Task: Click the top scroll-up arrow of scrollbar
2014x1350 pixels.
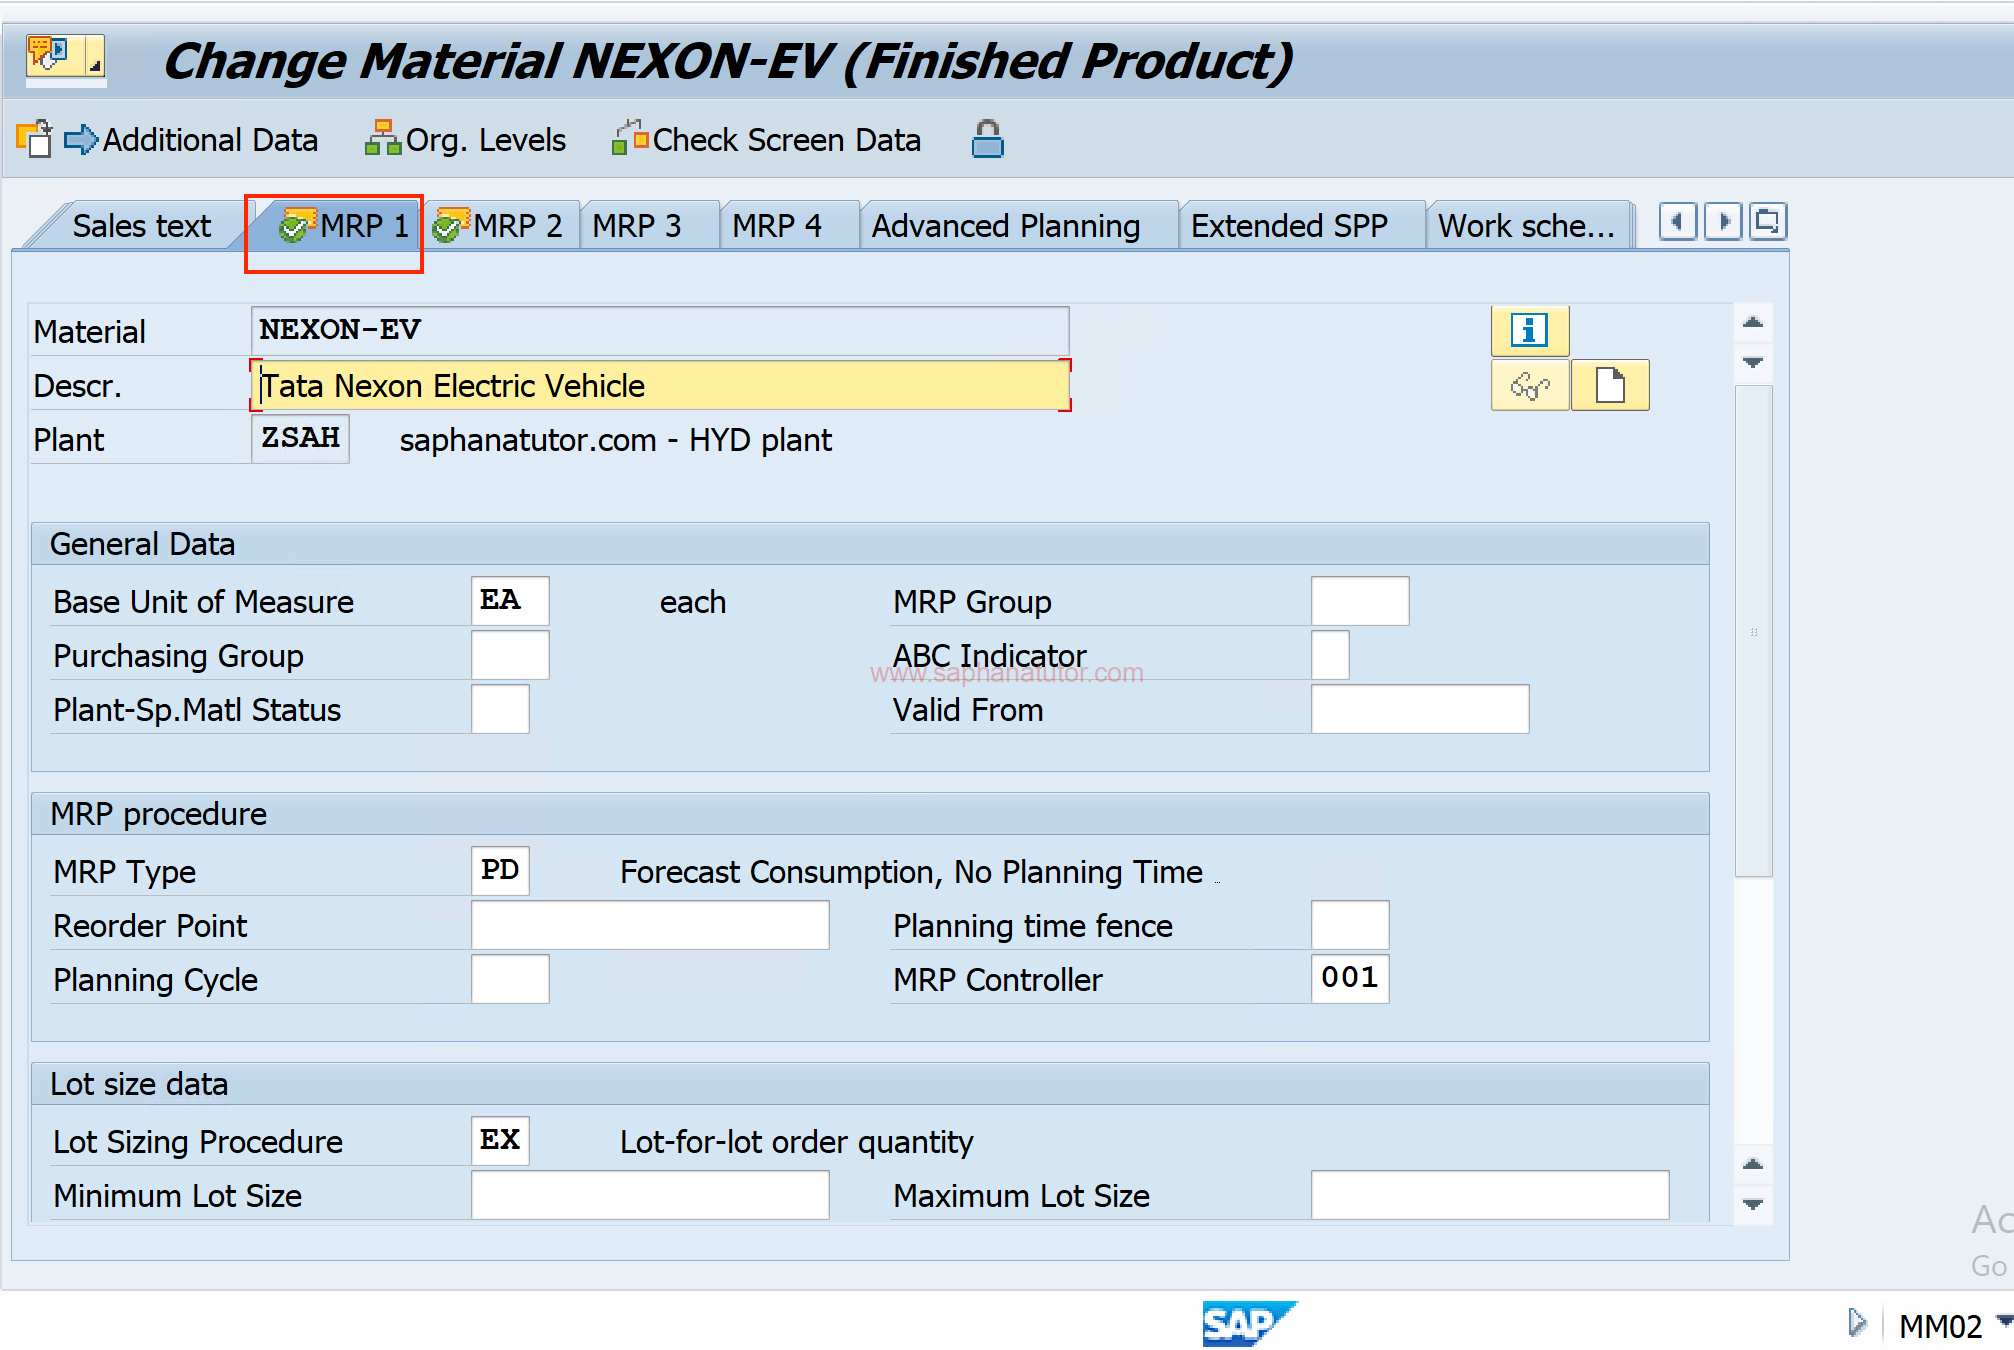Action: pyautogui.click(x=1753, y=323)
